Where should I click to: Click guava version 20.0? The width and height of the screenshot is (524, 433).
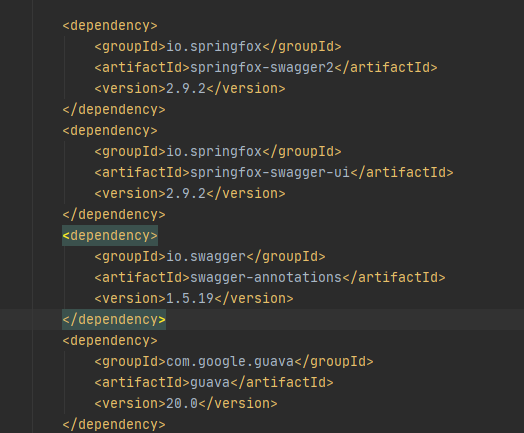[x=182, y=404]
